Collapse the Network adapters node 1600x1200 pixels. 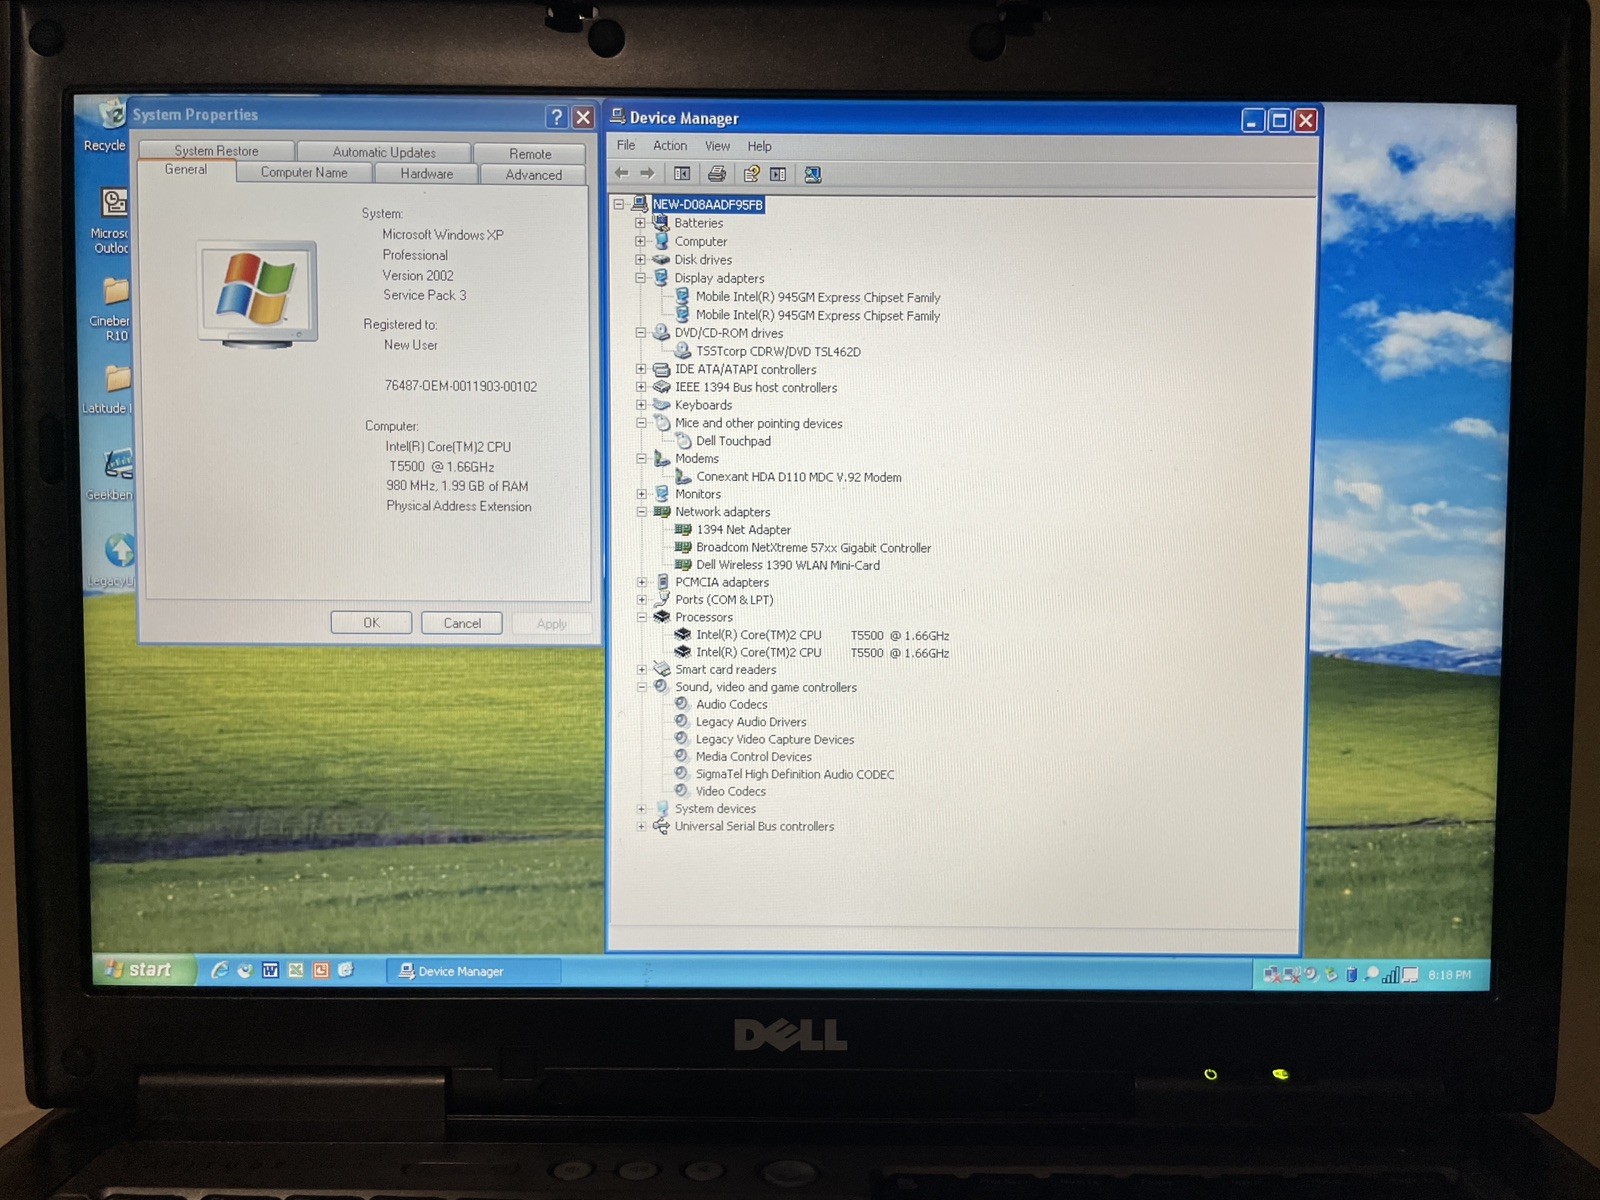(641, 512)
